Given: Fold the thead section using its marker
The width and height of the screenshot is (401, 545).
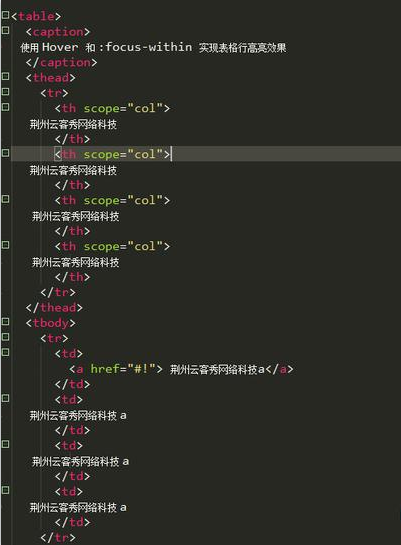Looking at the screenshot, I should 5,76.
